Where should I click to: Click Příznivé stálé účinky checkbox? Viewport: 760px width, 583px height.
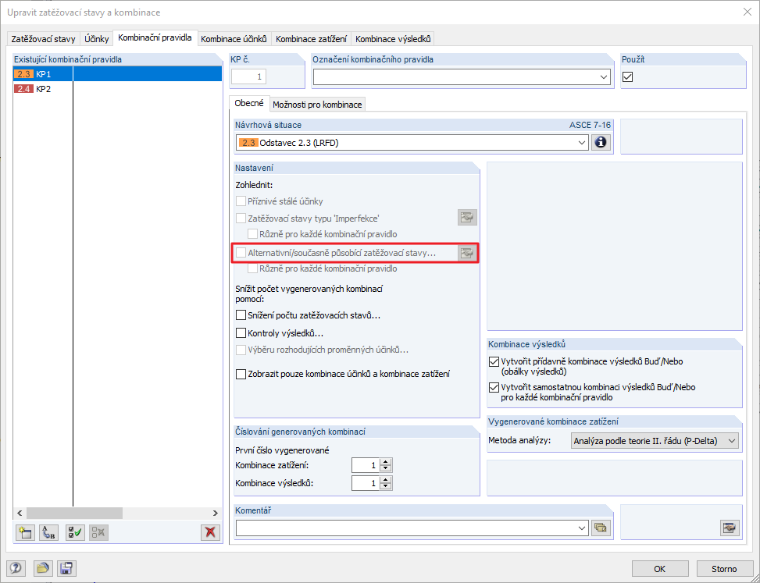(x=241, y=201)
